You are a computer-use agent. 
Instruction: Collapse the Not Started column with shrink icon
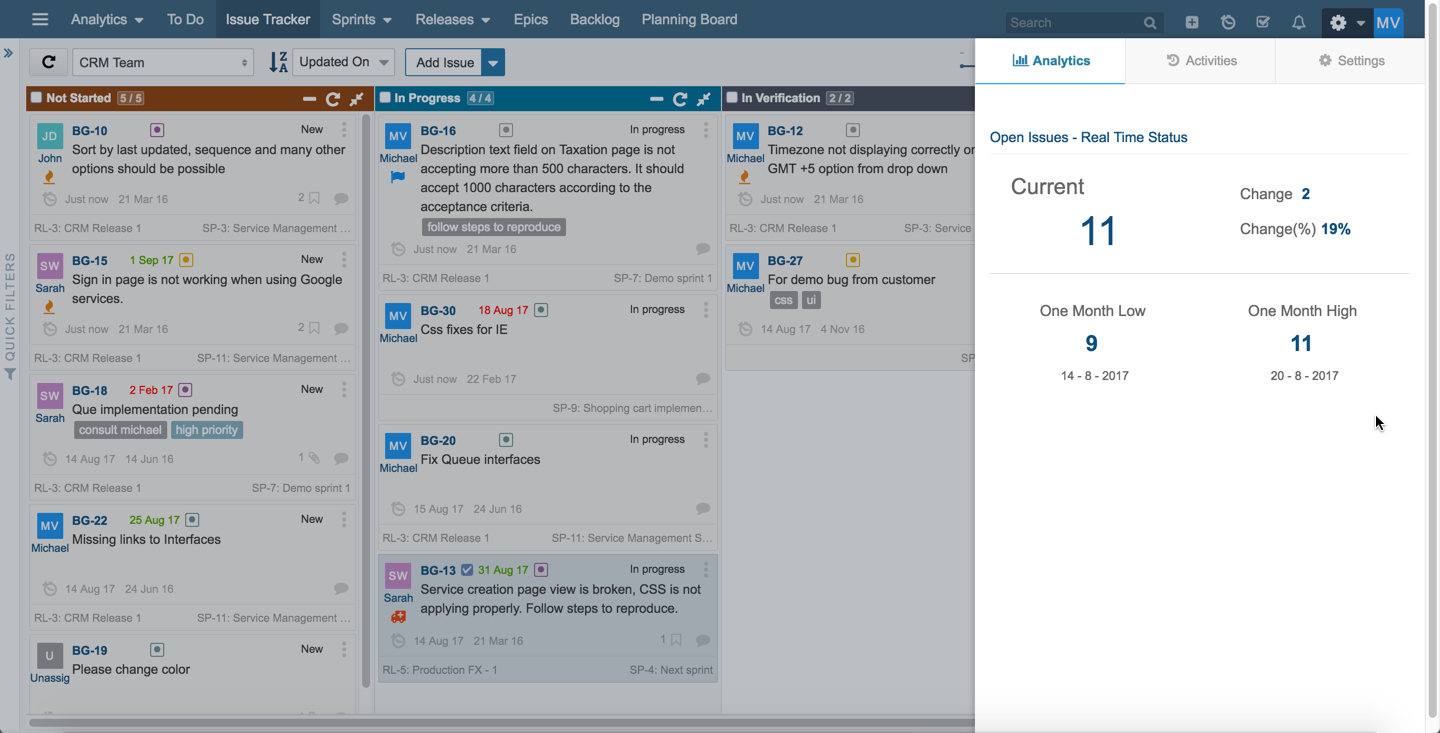pyautogui.click(x=357, y=99)
